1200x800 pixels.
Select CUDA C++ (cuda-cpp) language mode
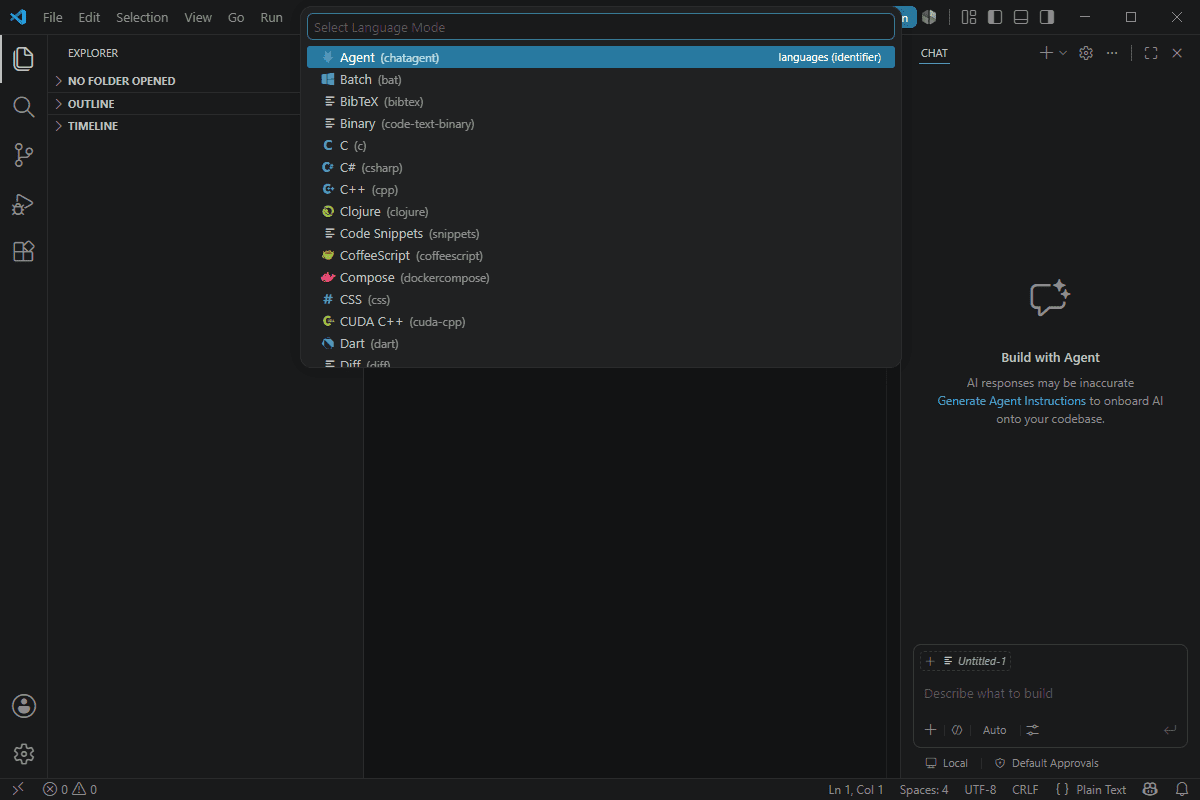coord(601,321)
